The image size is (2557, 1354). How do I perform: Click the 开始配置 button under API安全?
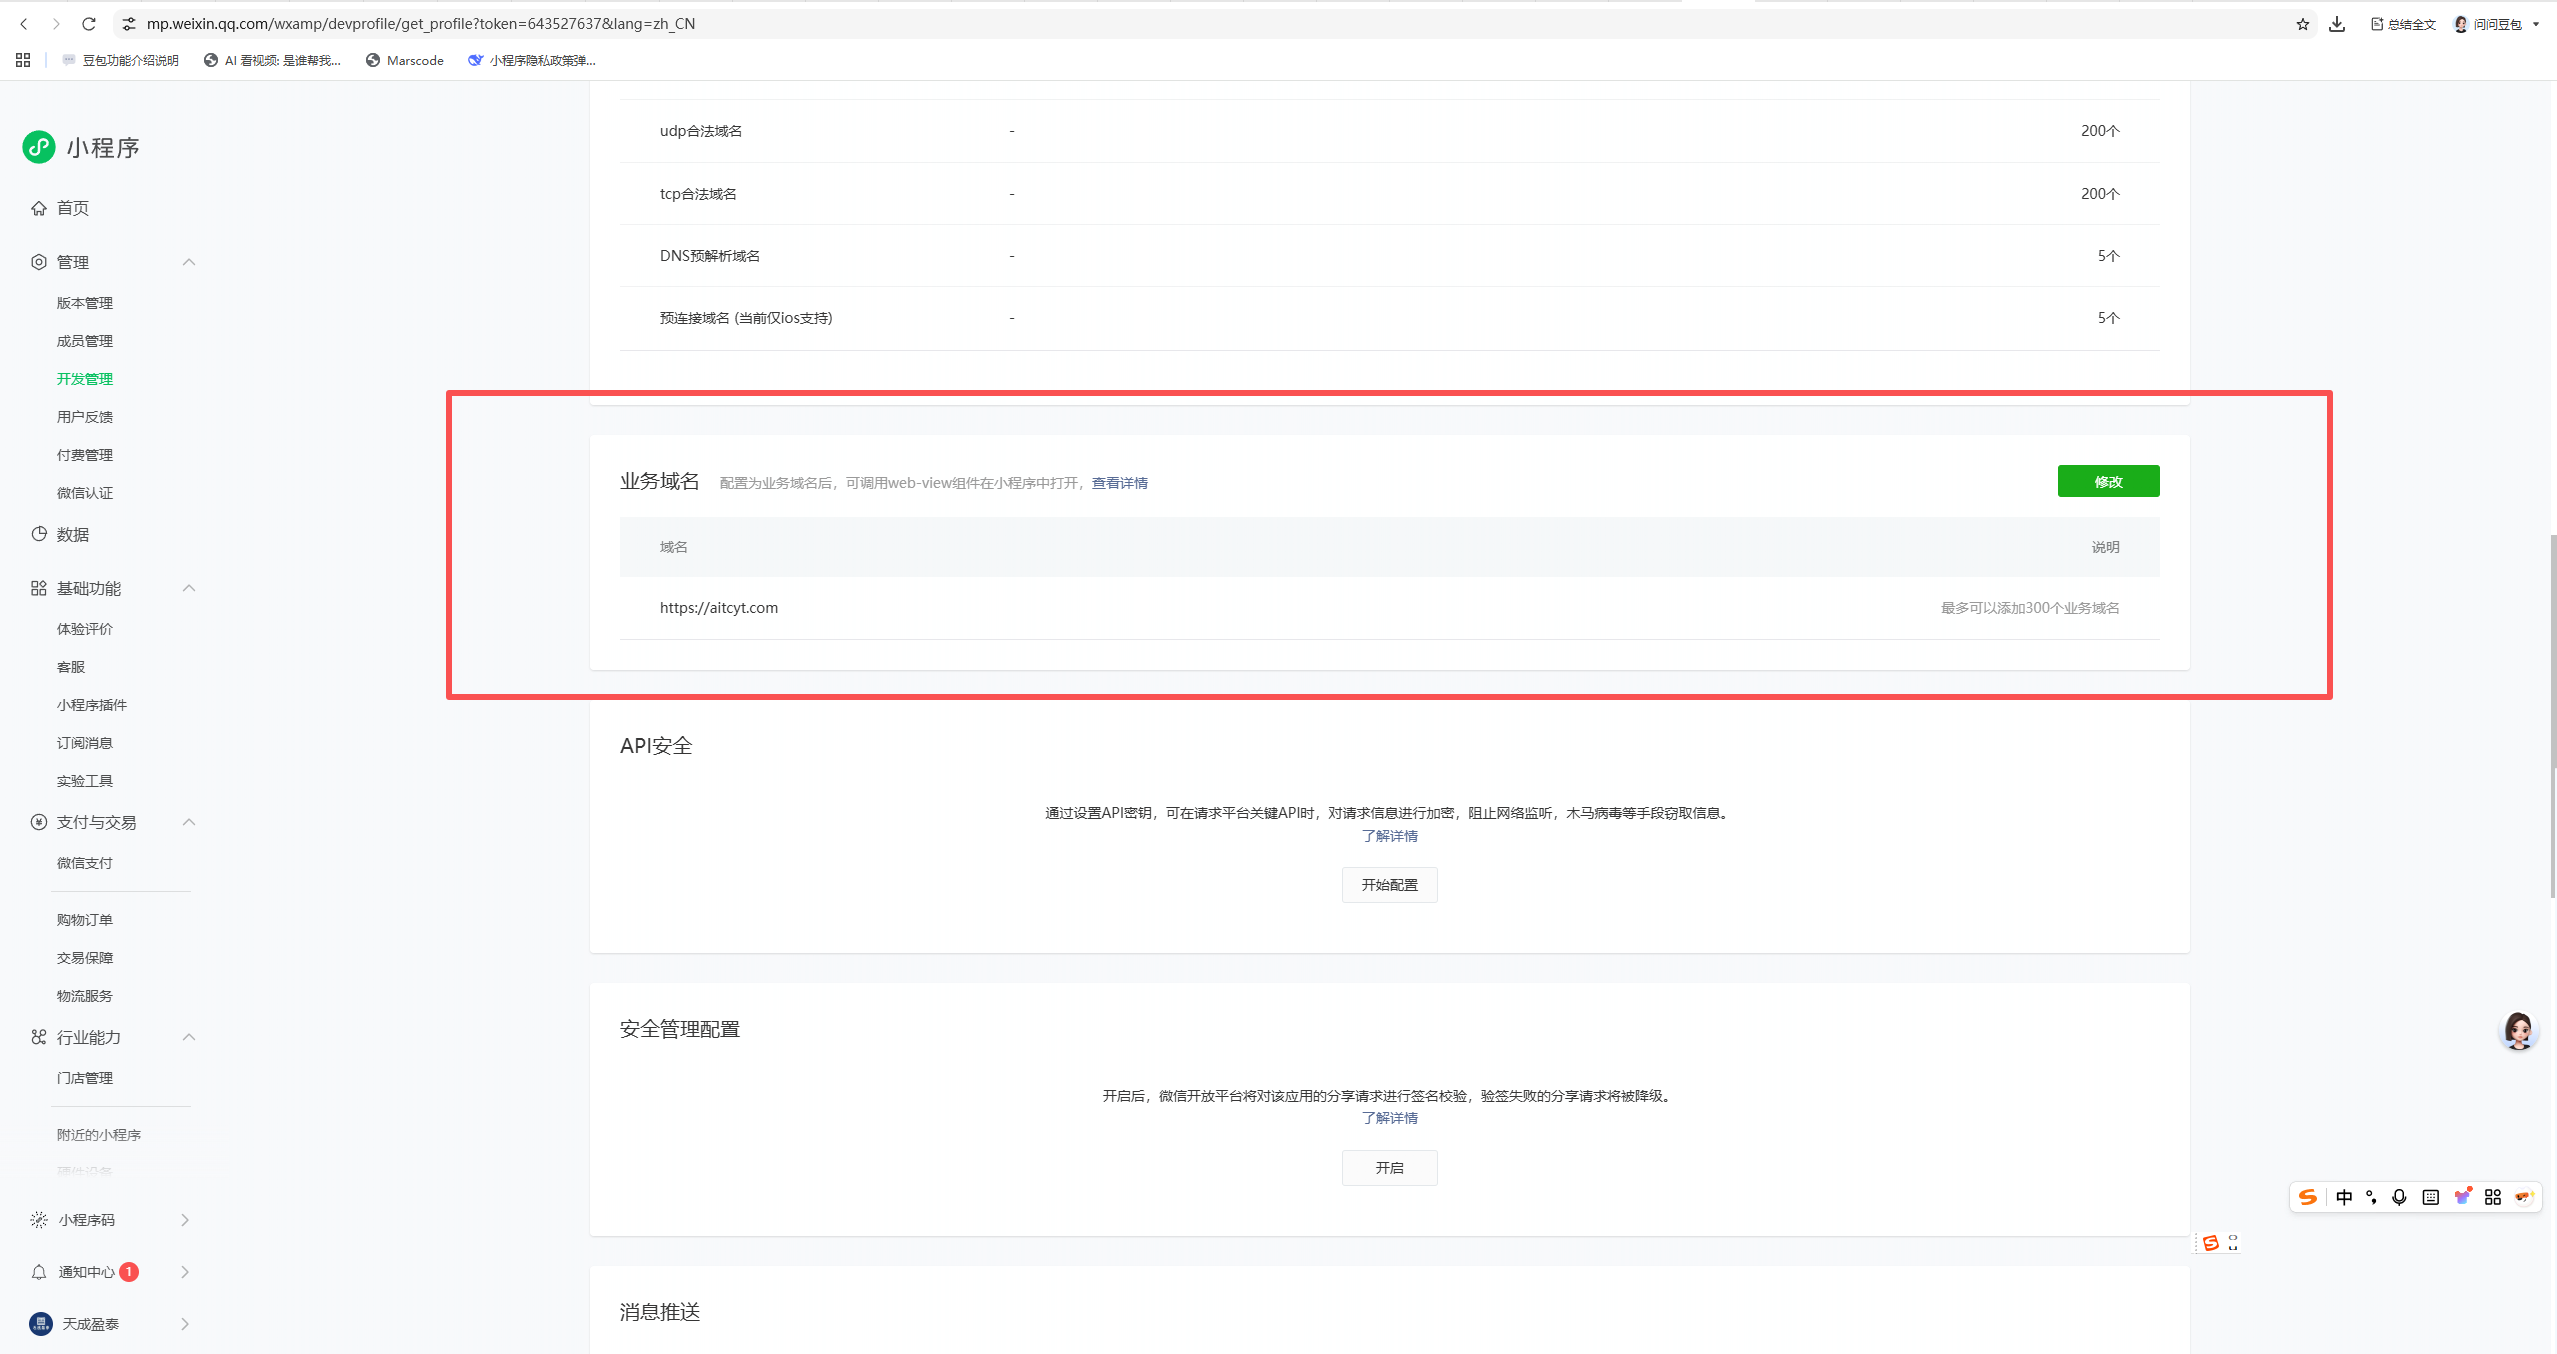[1389, 885]
